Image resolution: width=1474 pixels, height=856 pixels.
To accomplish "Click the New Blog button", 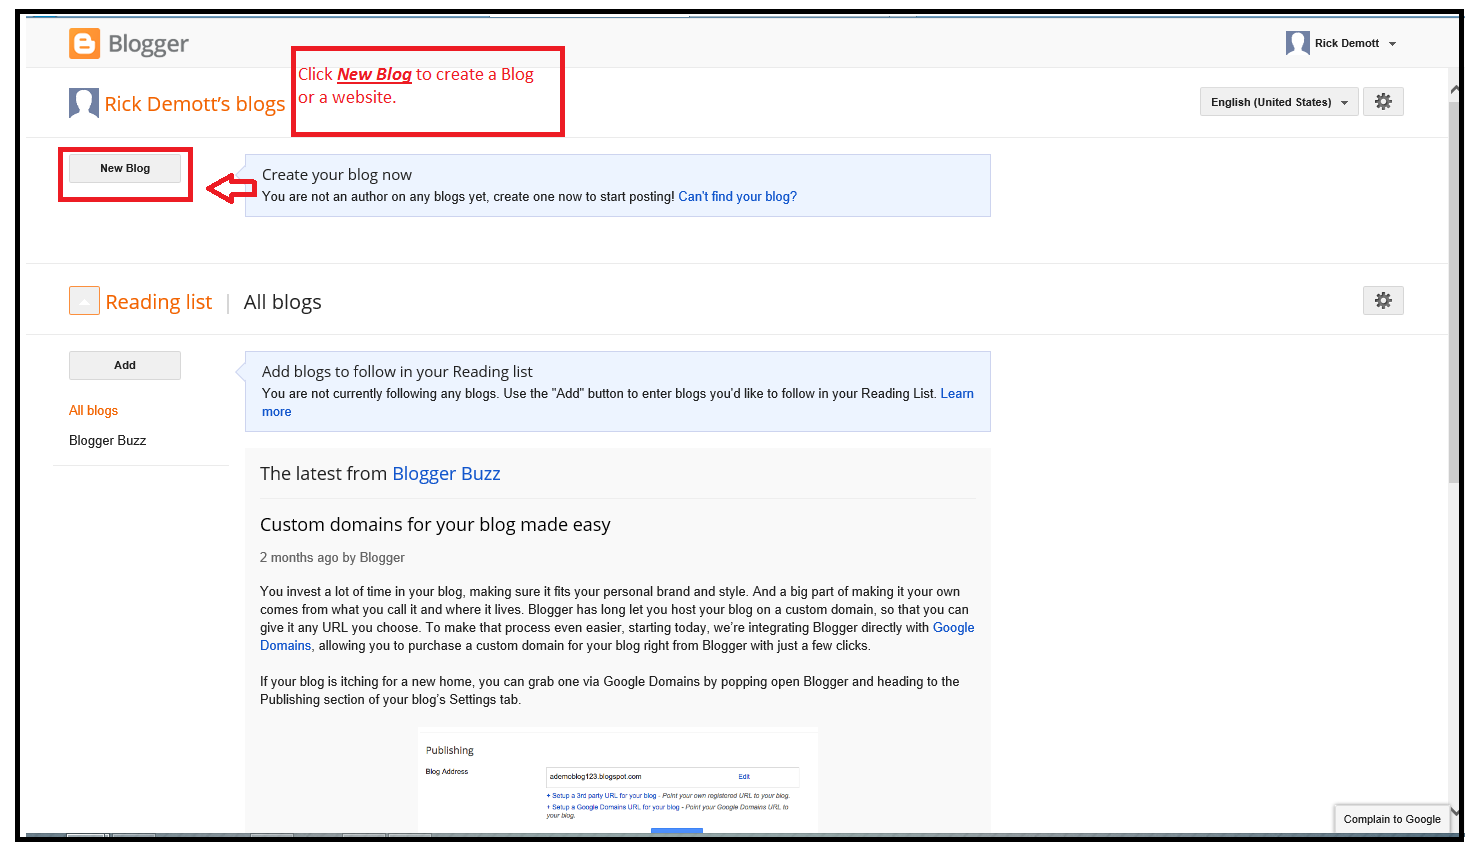I will point(124,168).
